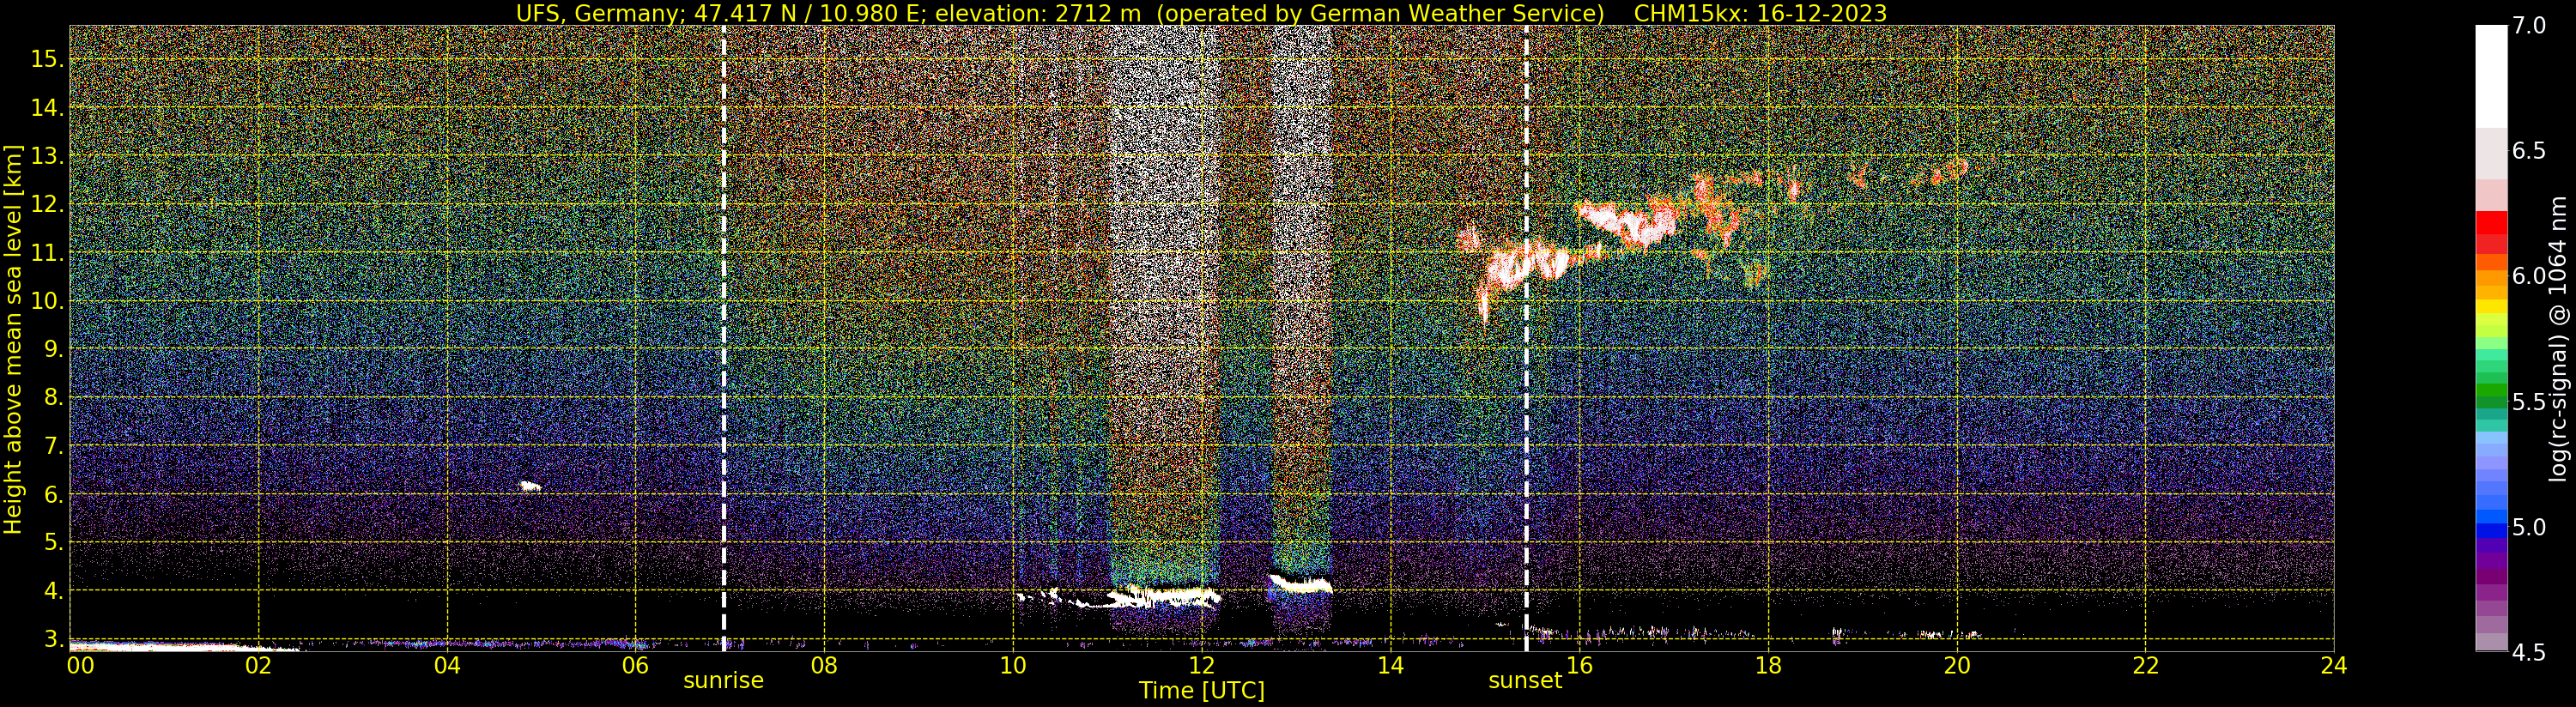Click the small white cloud echo near 6 km

click(530, 486)
